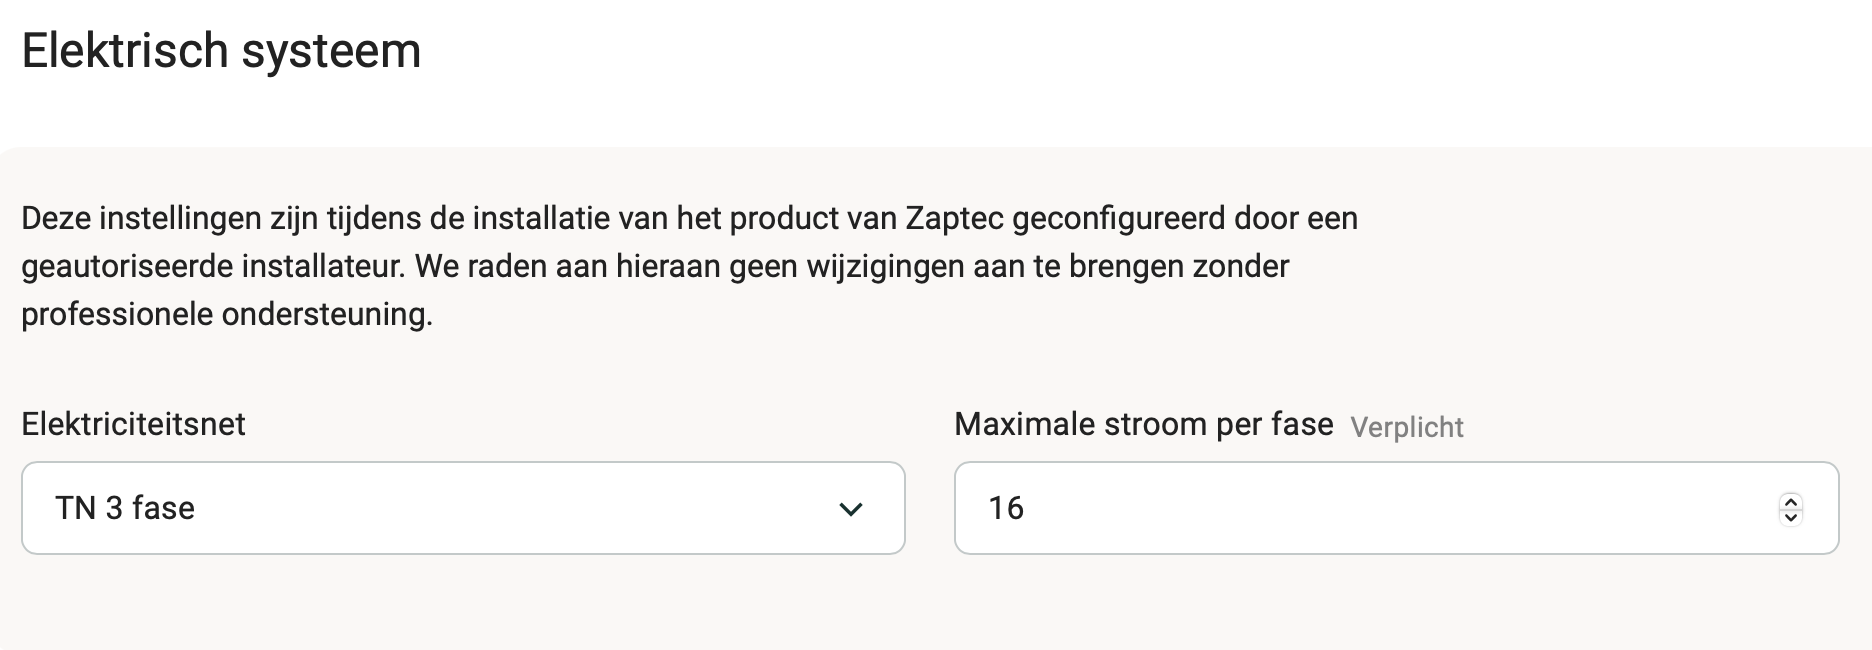
Task: Increase maximum current using the up stepper arrow
Action: click(1791, 501)
